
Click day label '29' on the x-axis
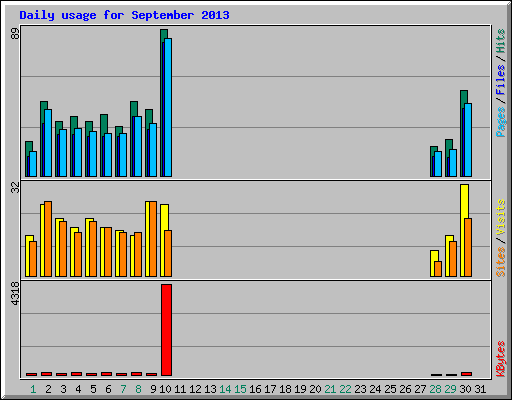point(450,389)
